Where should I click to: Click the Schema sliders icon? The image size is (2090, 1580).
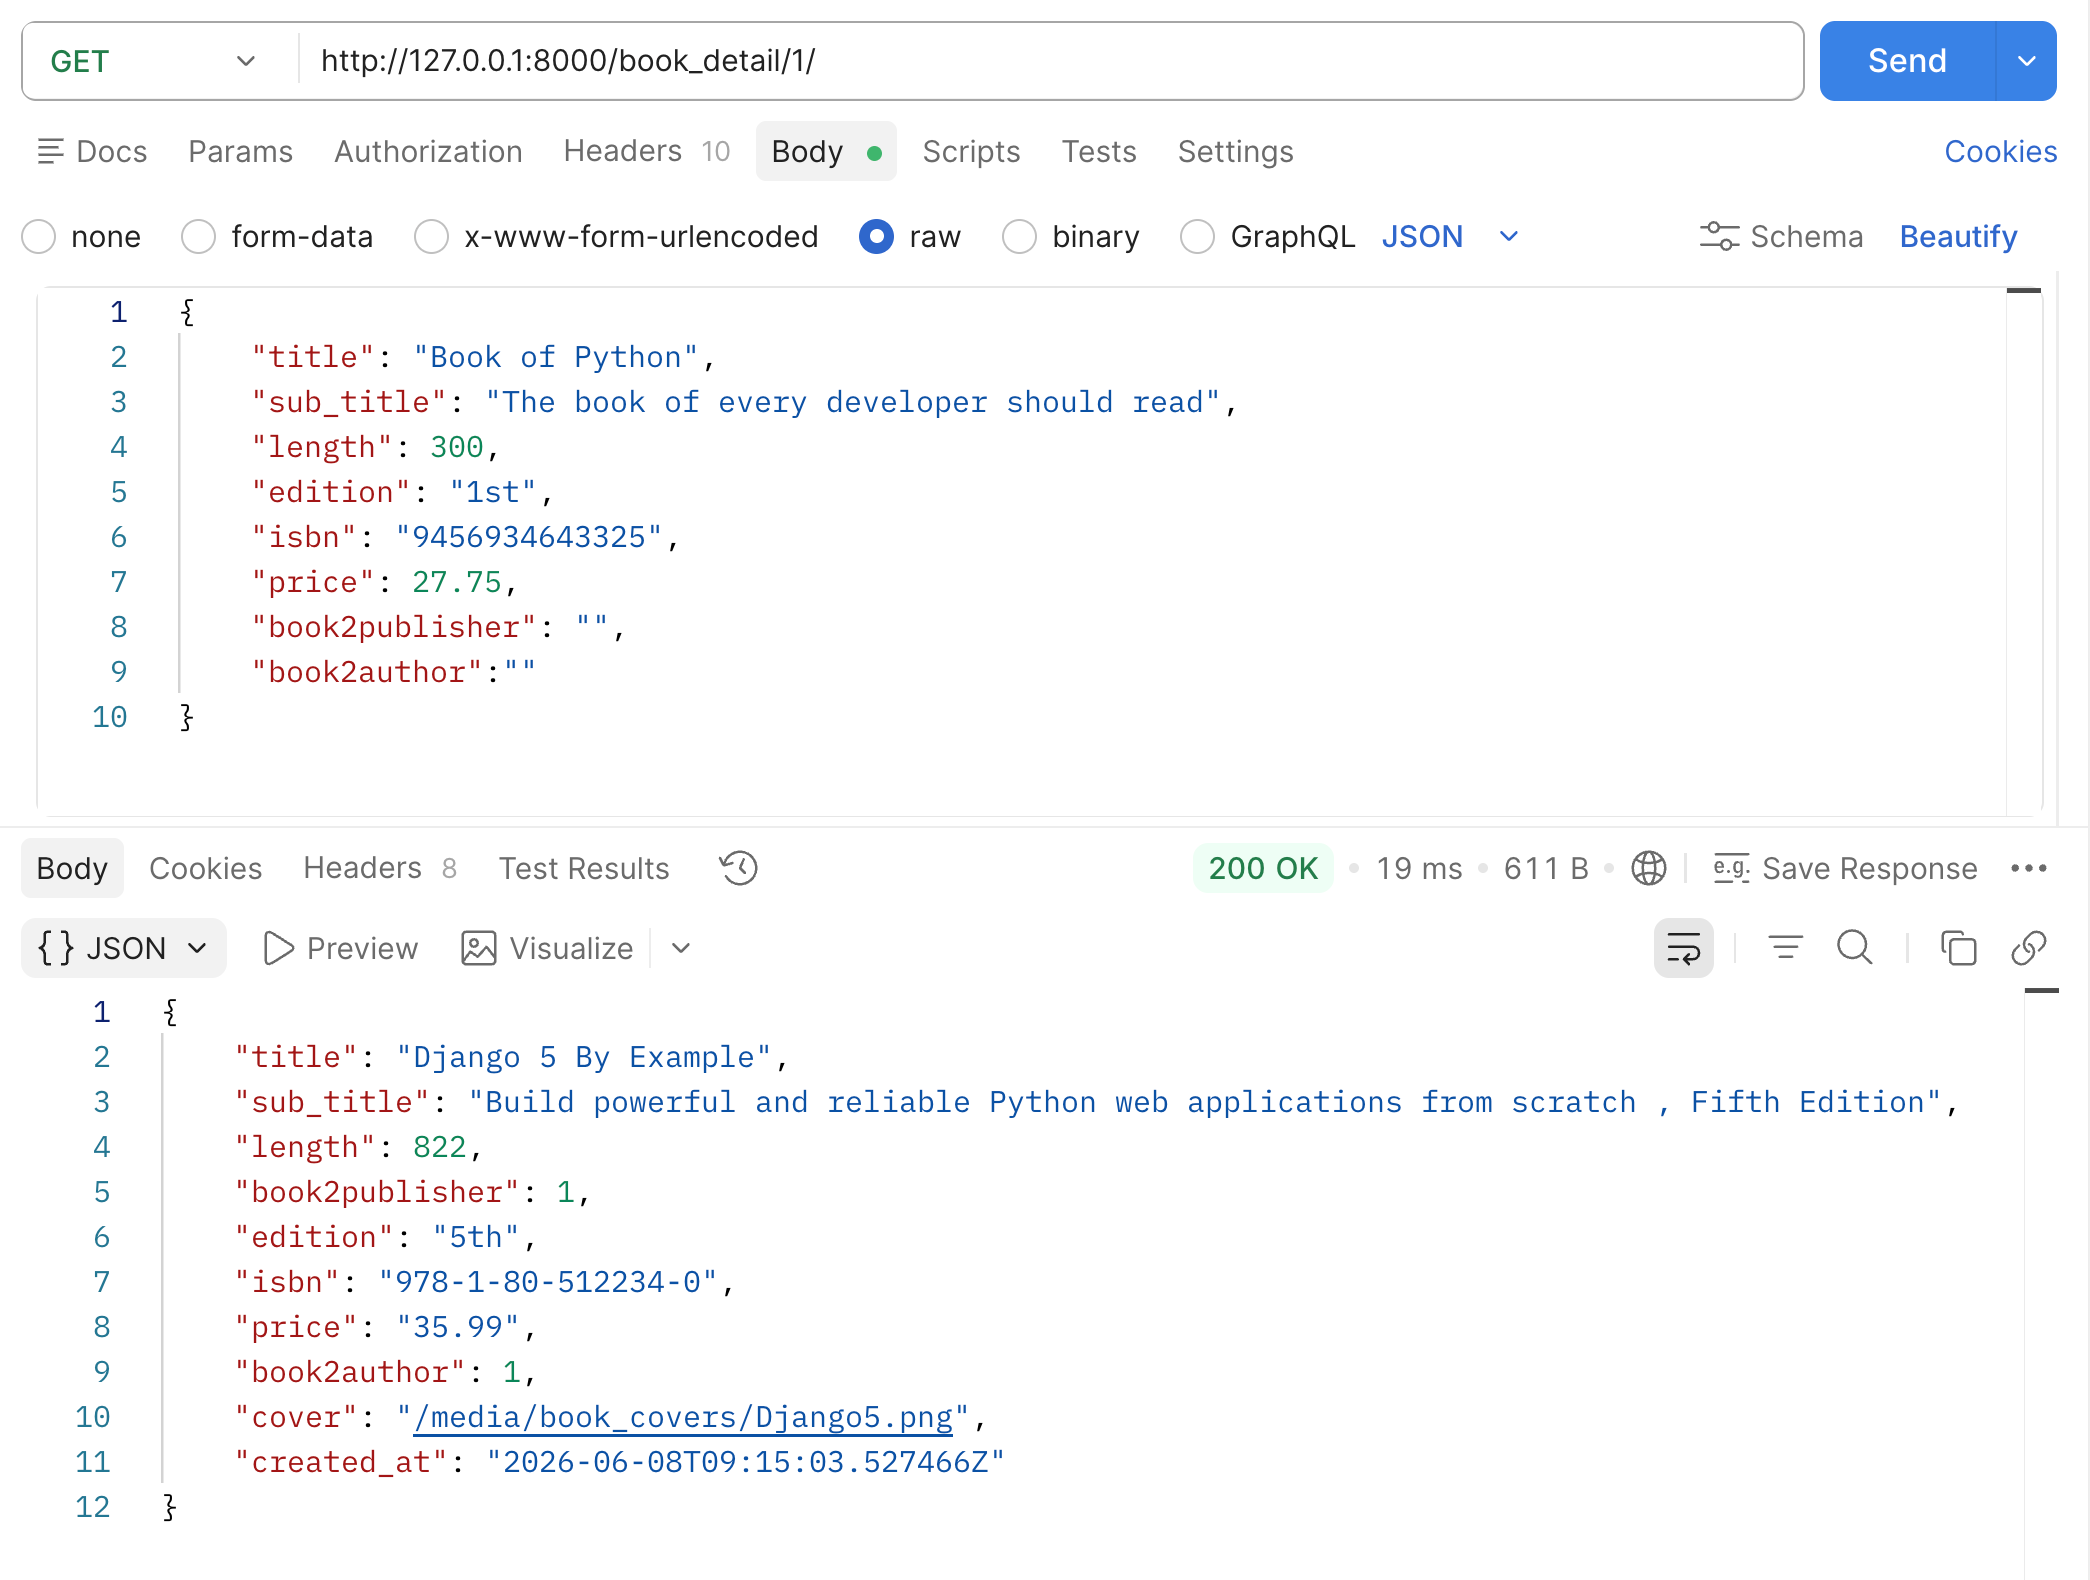[x=1719, y=237]
